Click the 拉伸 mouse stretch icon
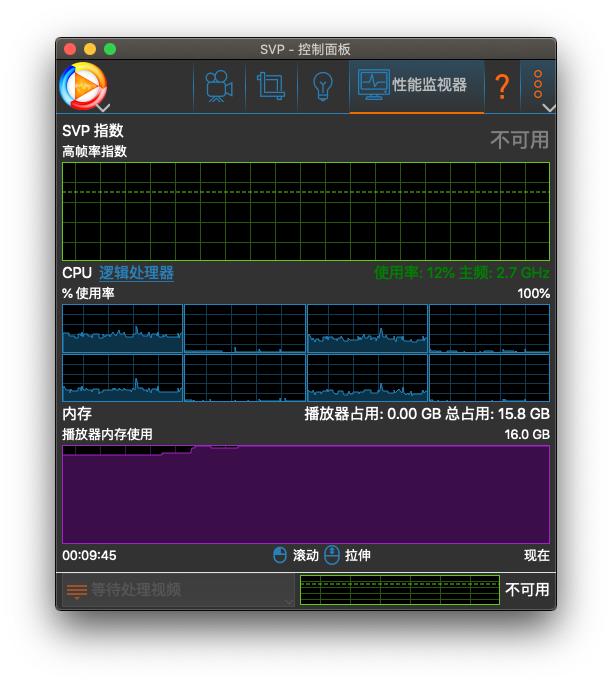 tap(332, 555)
